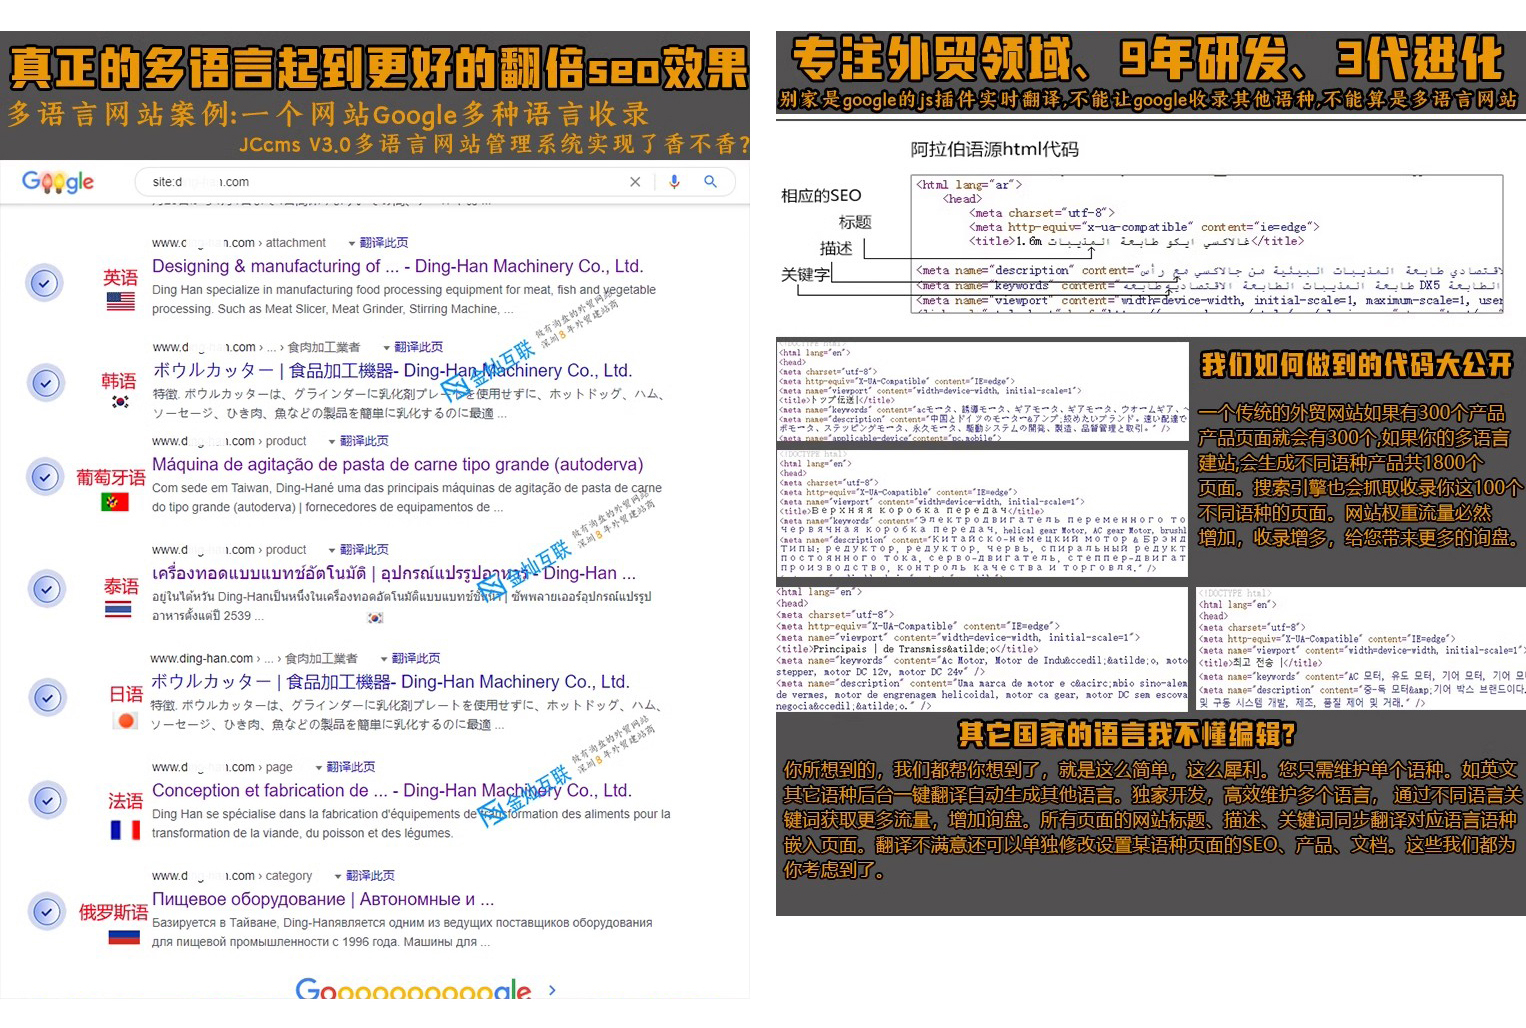Click snippet 'Ding Han se spécialise dans la fabrication'
Screen dimensions: 1526x1028
(411, 823)
